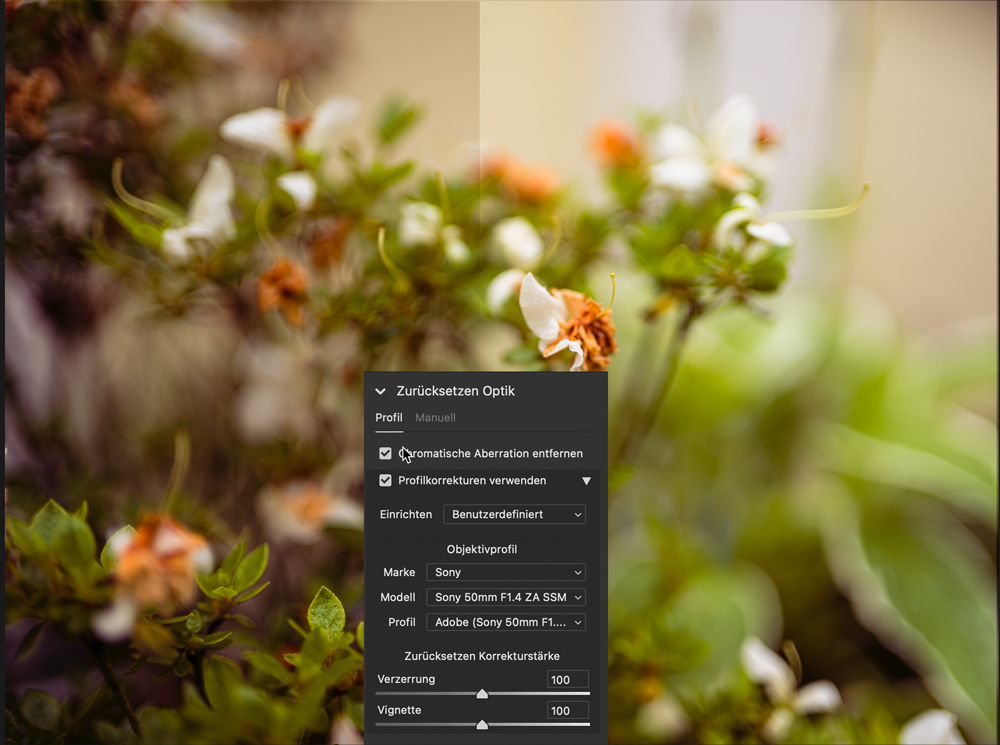Toggle Chromatische Aberration entfernen checkbox
Viewport: 1000px width, 745px height.
click(x=385, y=454)
